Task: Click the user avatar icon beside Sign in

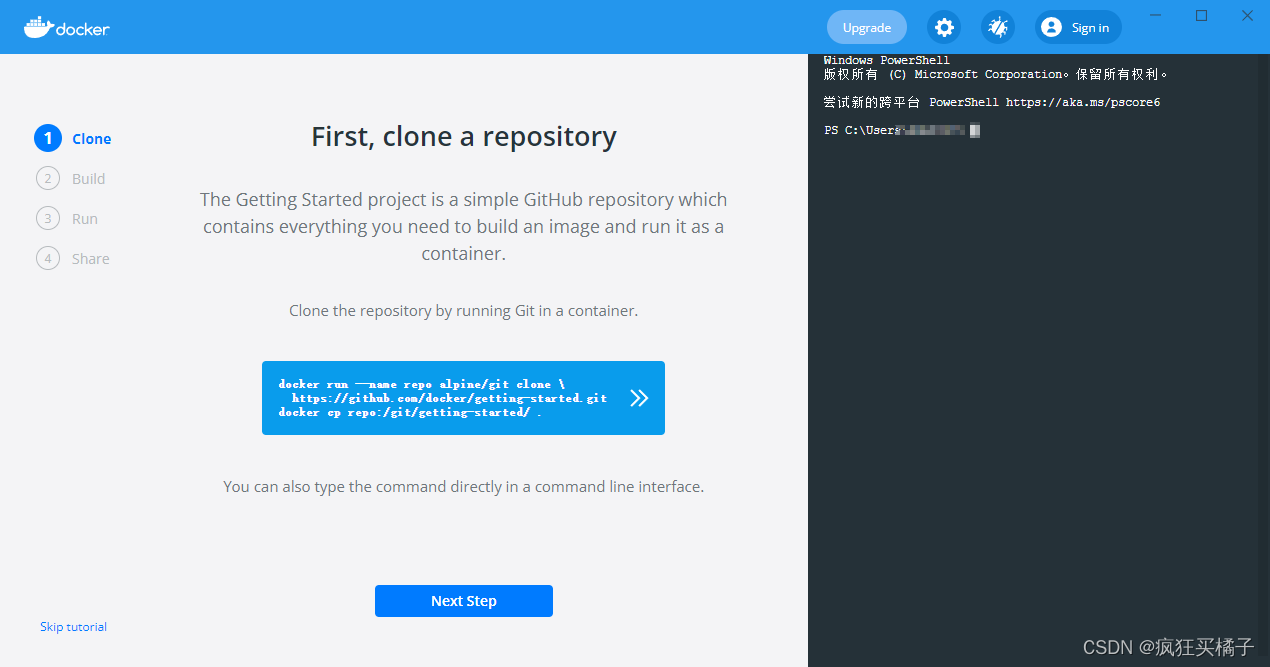Action: (x=1051, y=27)
